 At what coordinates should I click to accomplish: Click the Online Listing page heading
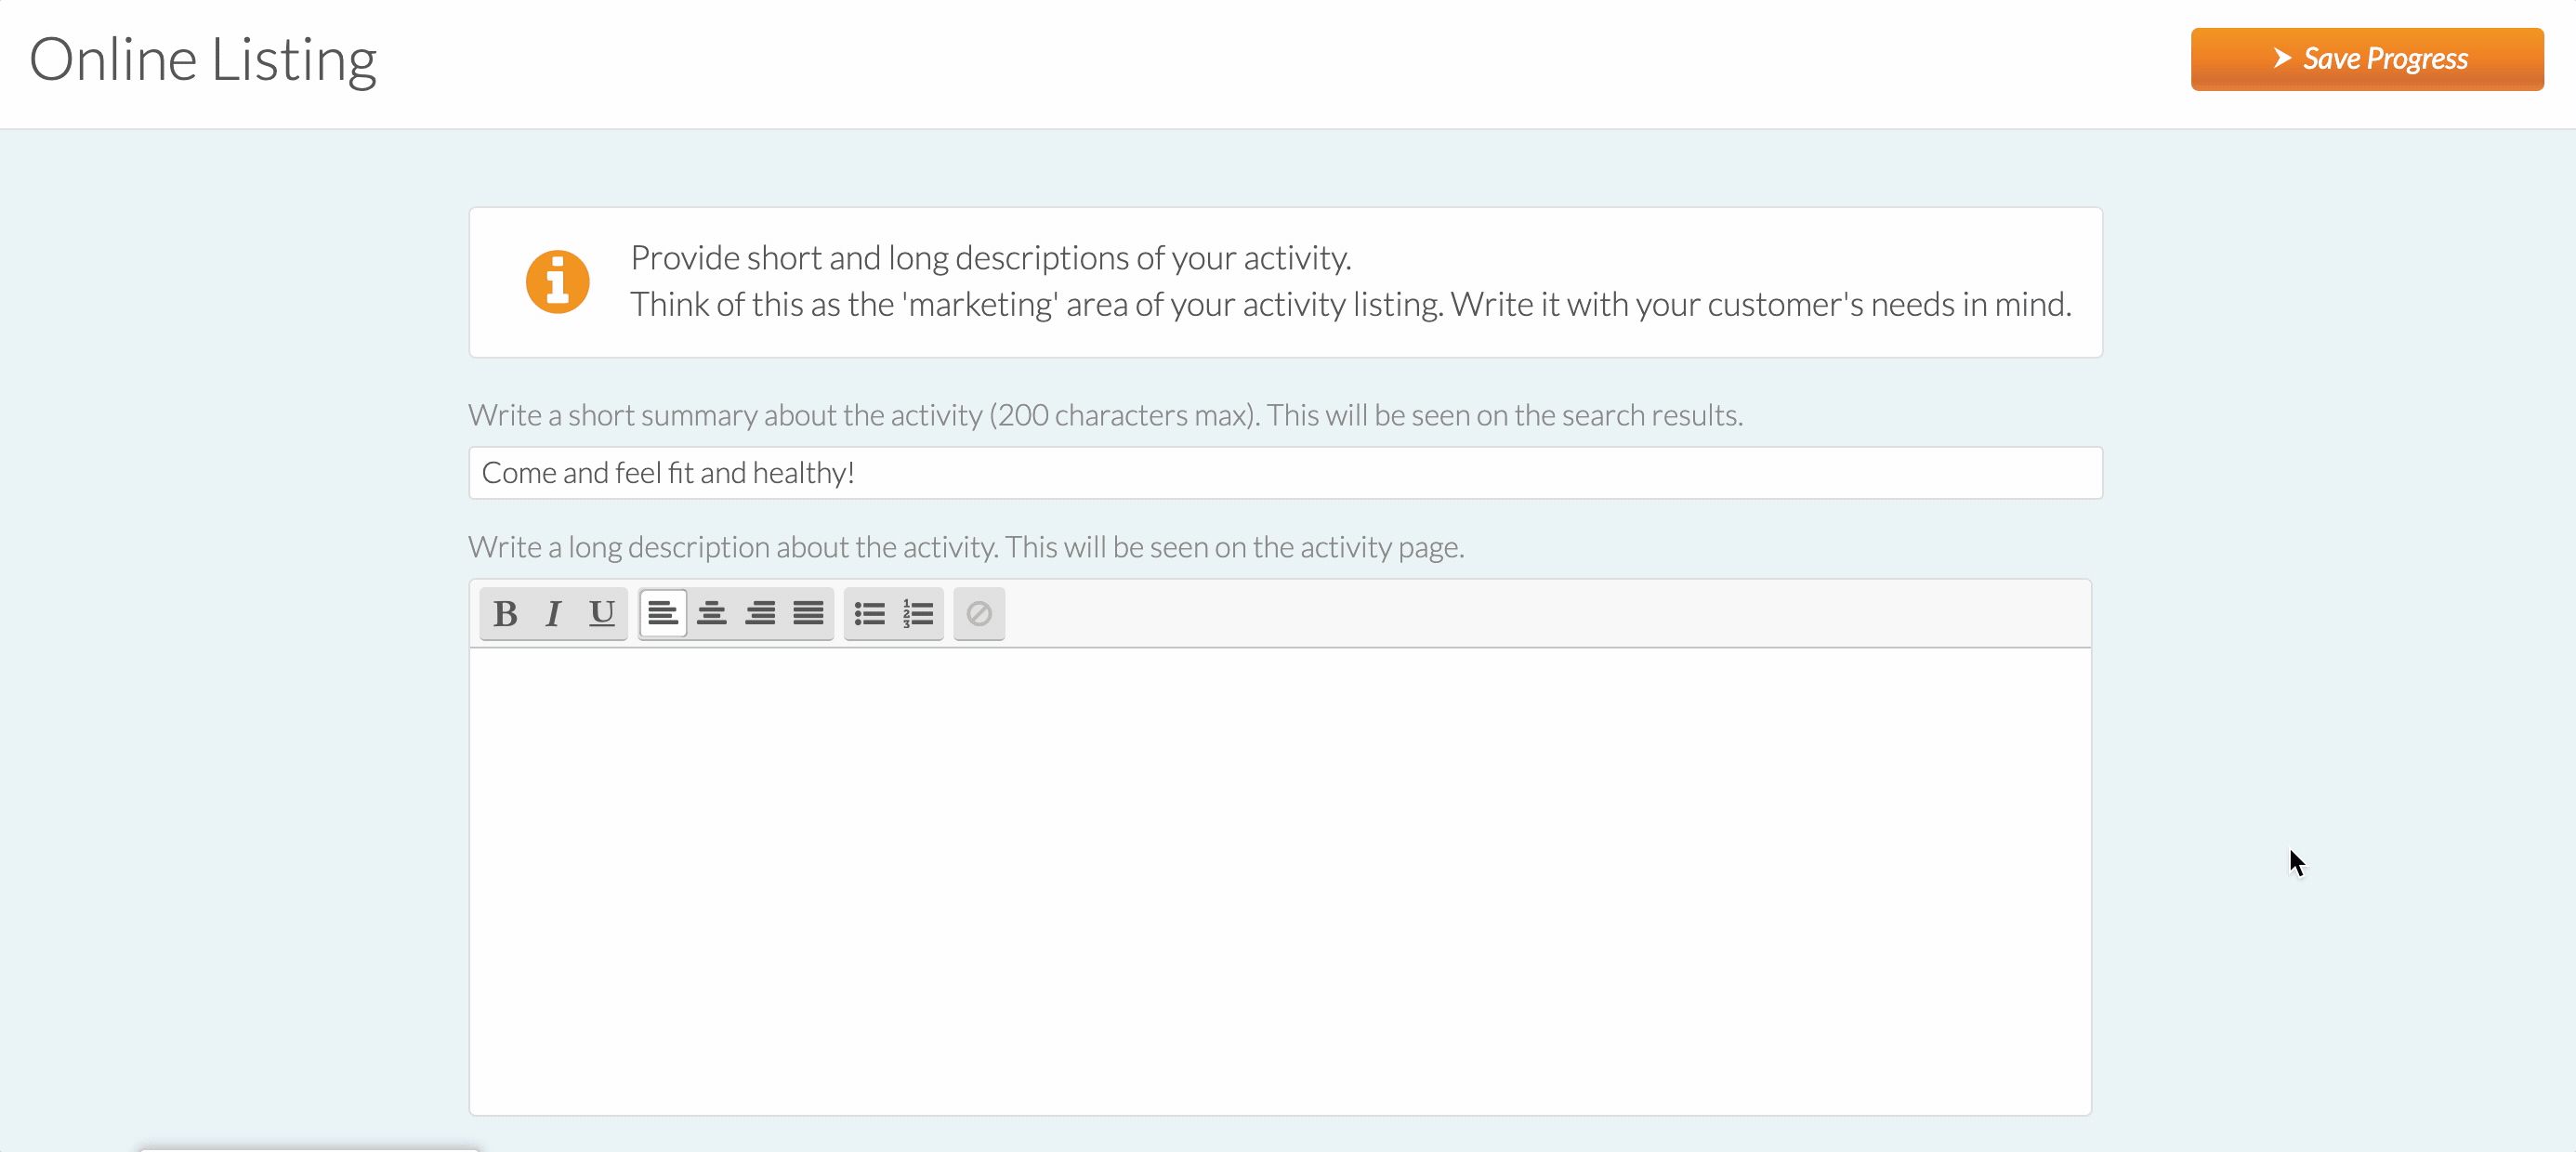click(x=203, y=60)
